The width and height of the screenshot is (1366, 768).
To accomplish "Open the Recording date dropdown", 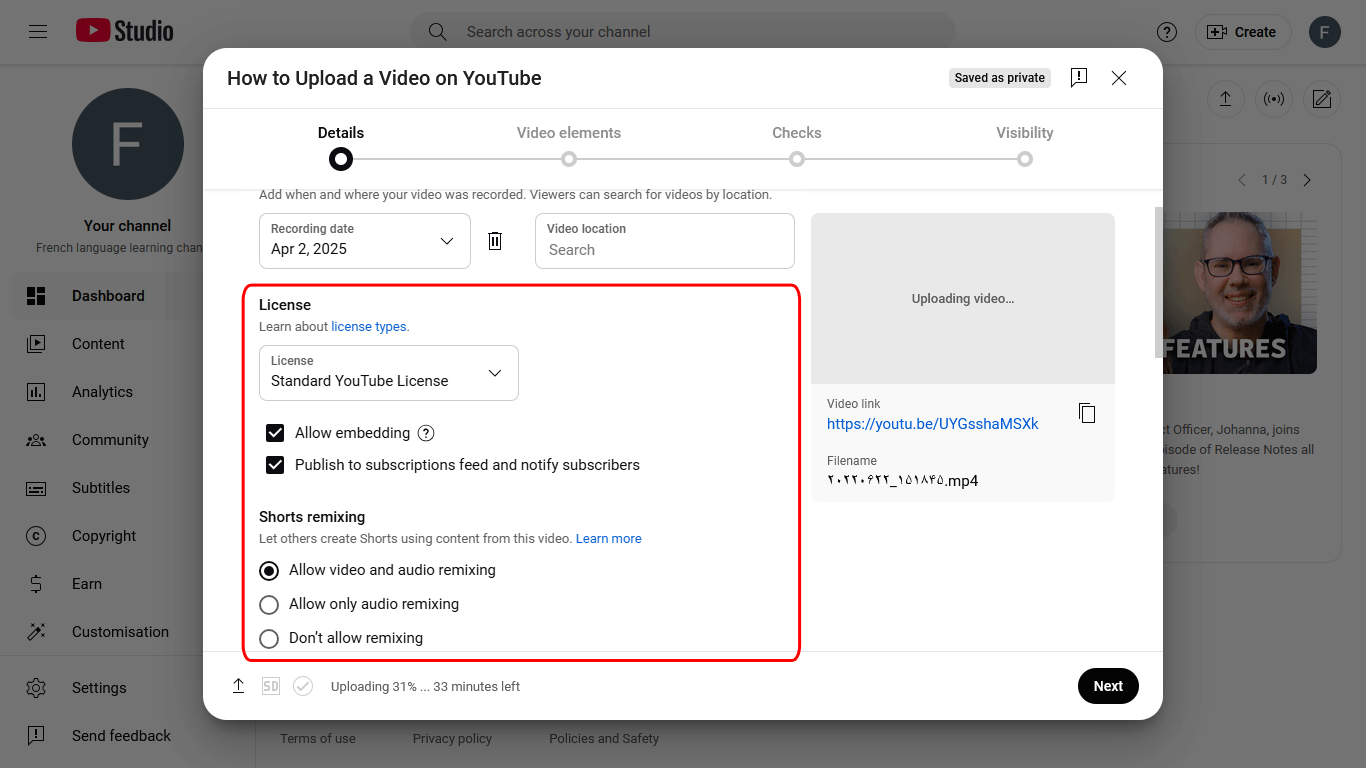I will [365, 241].
